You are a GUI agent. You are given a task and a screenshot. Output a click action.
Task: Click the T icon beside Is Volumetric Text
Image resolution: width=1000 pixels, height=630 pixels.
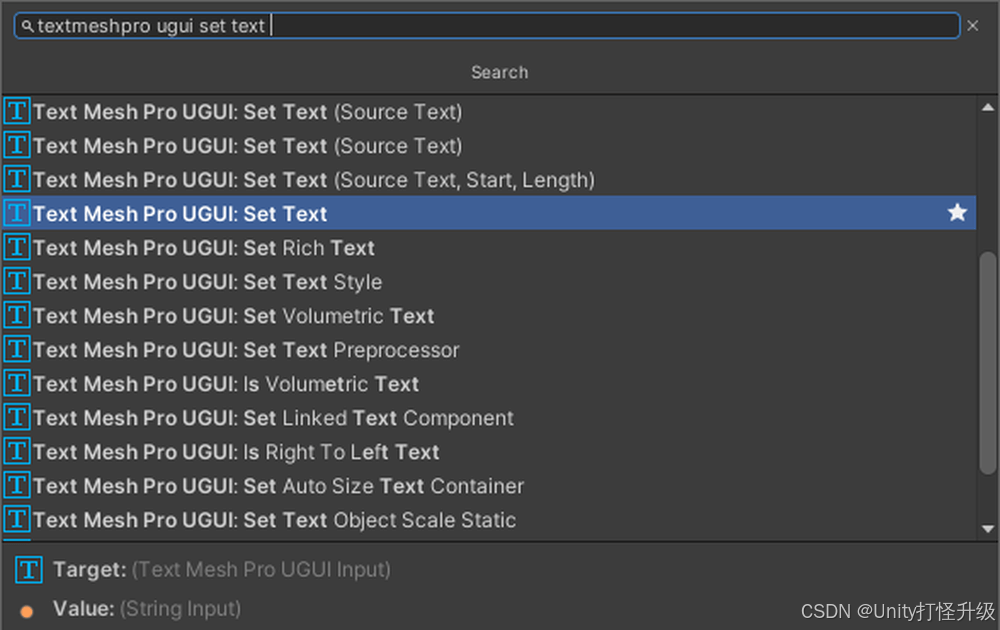tap(17, 383)
